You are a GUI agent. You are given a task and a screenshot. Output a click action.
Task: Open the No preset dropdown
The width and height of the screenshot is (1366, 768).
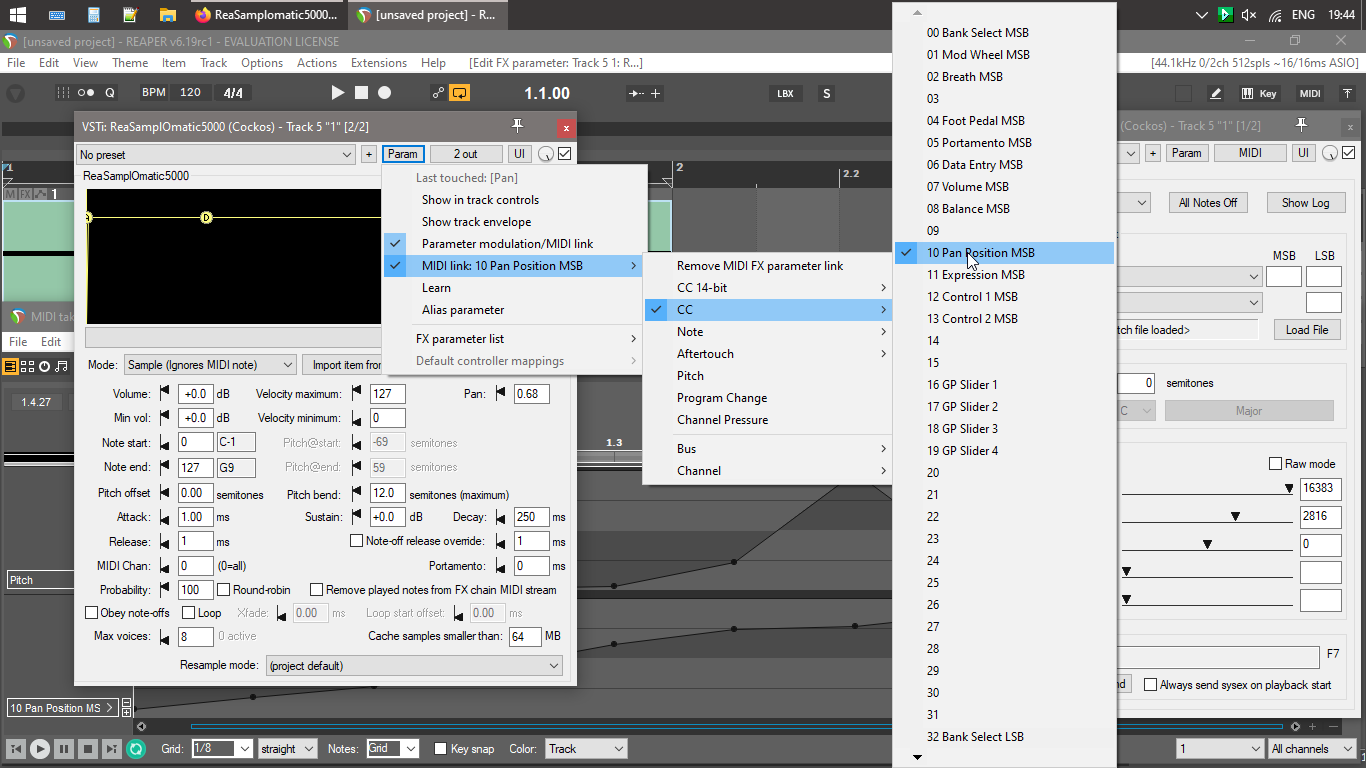point(216,154)
